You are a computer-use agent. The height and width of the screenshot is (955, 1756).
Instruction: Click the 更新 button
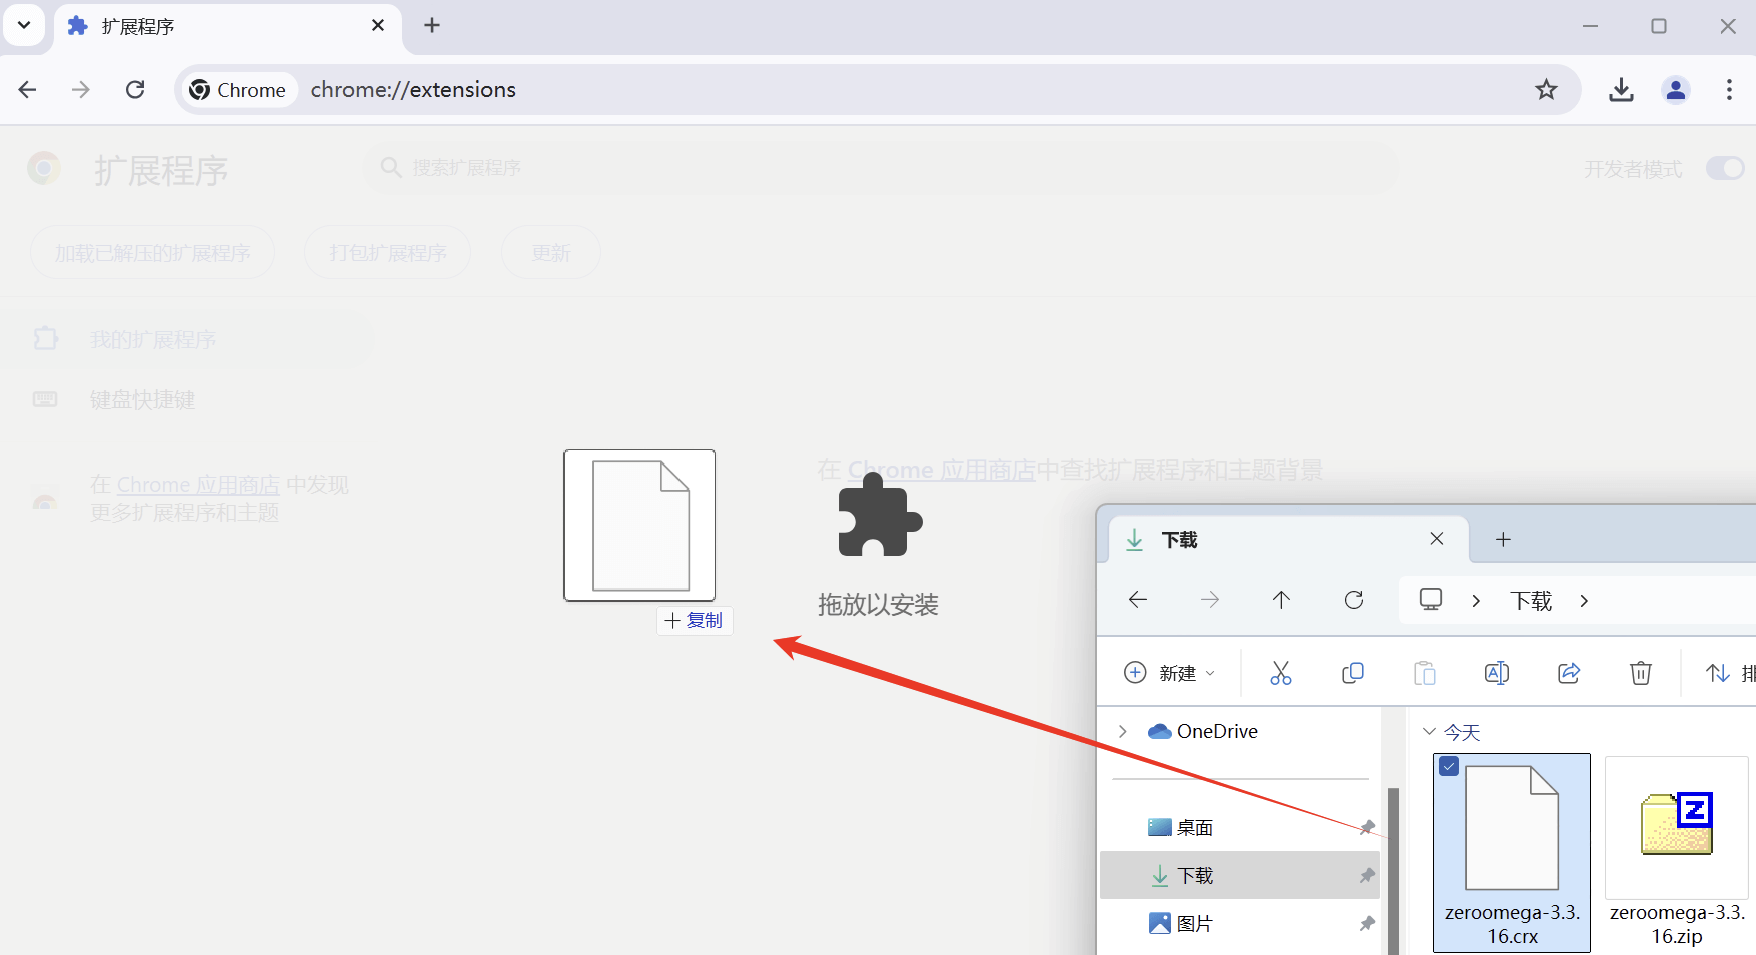point(551,253)
